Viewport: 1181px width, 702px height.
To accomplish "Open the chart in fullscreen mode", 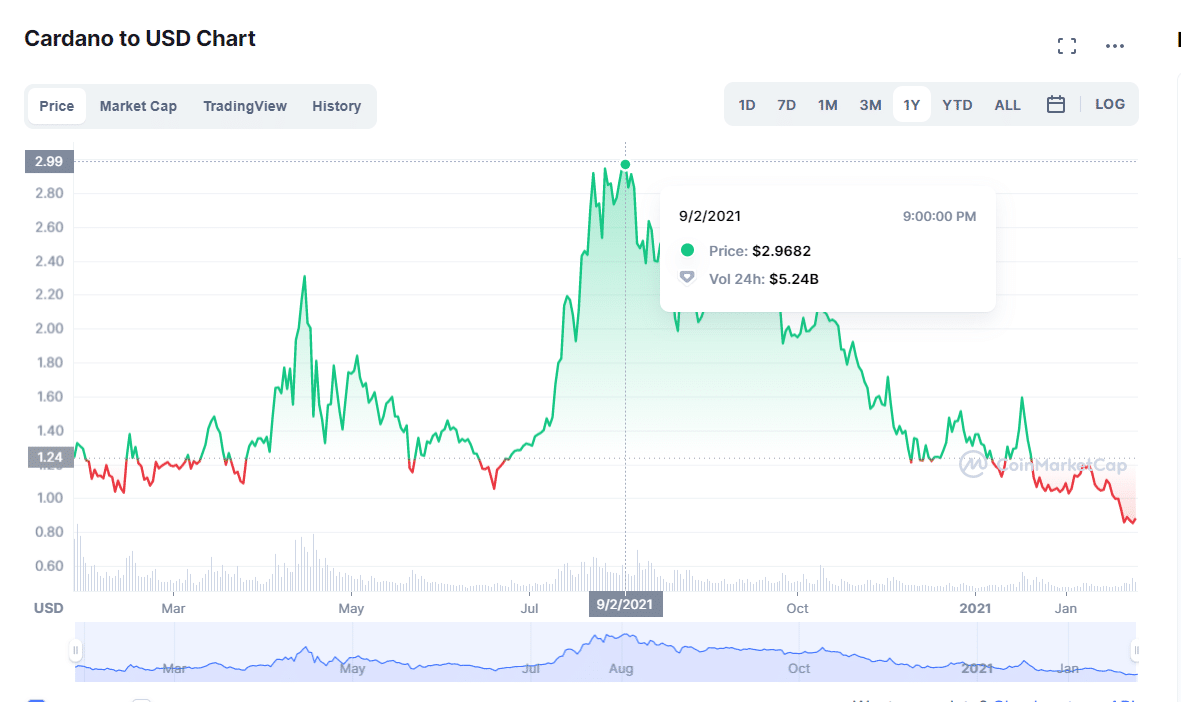I will [x=1067, y=46].
